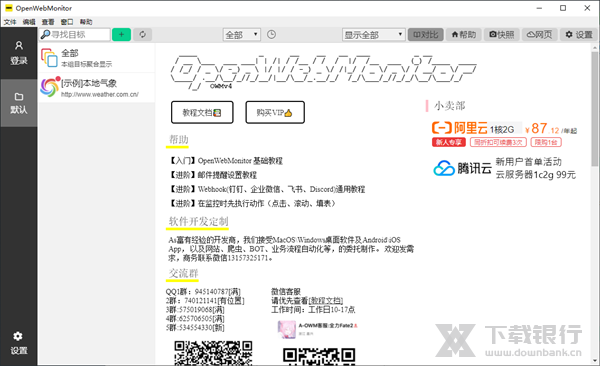Screen dimensions: 600x366
Task: Click the 交流群 section heading
Action: (183, 273)
